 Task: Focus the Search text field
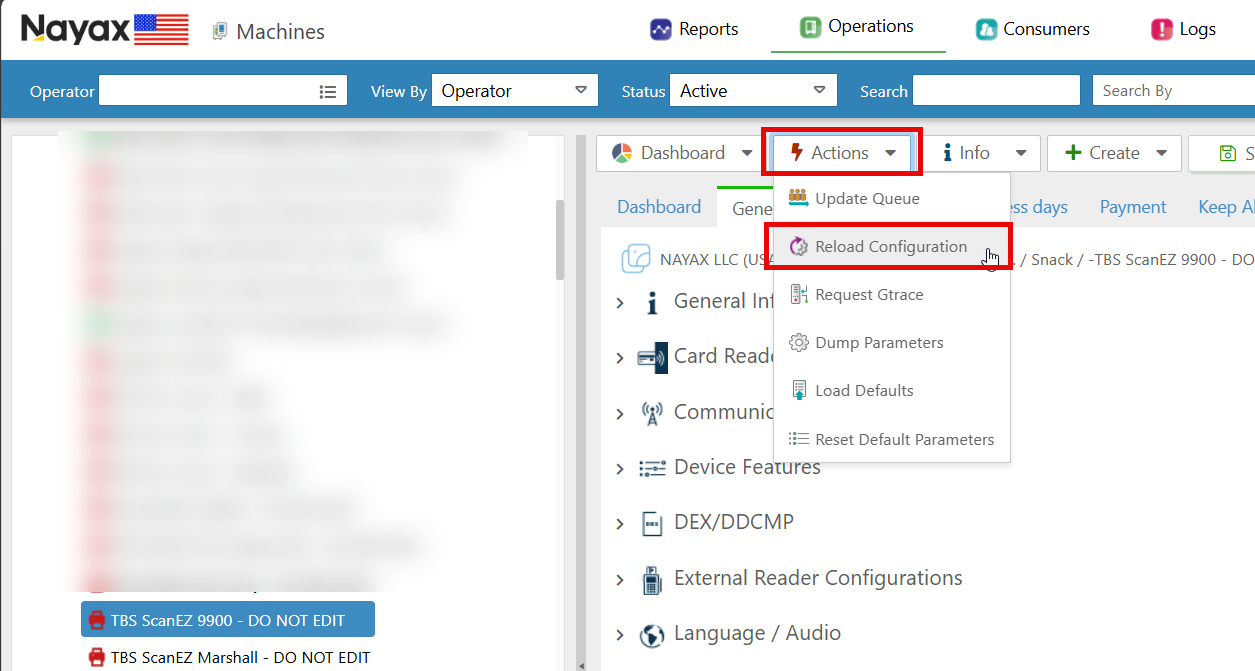(x=996, y=91)
